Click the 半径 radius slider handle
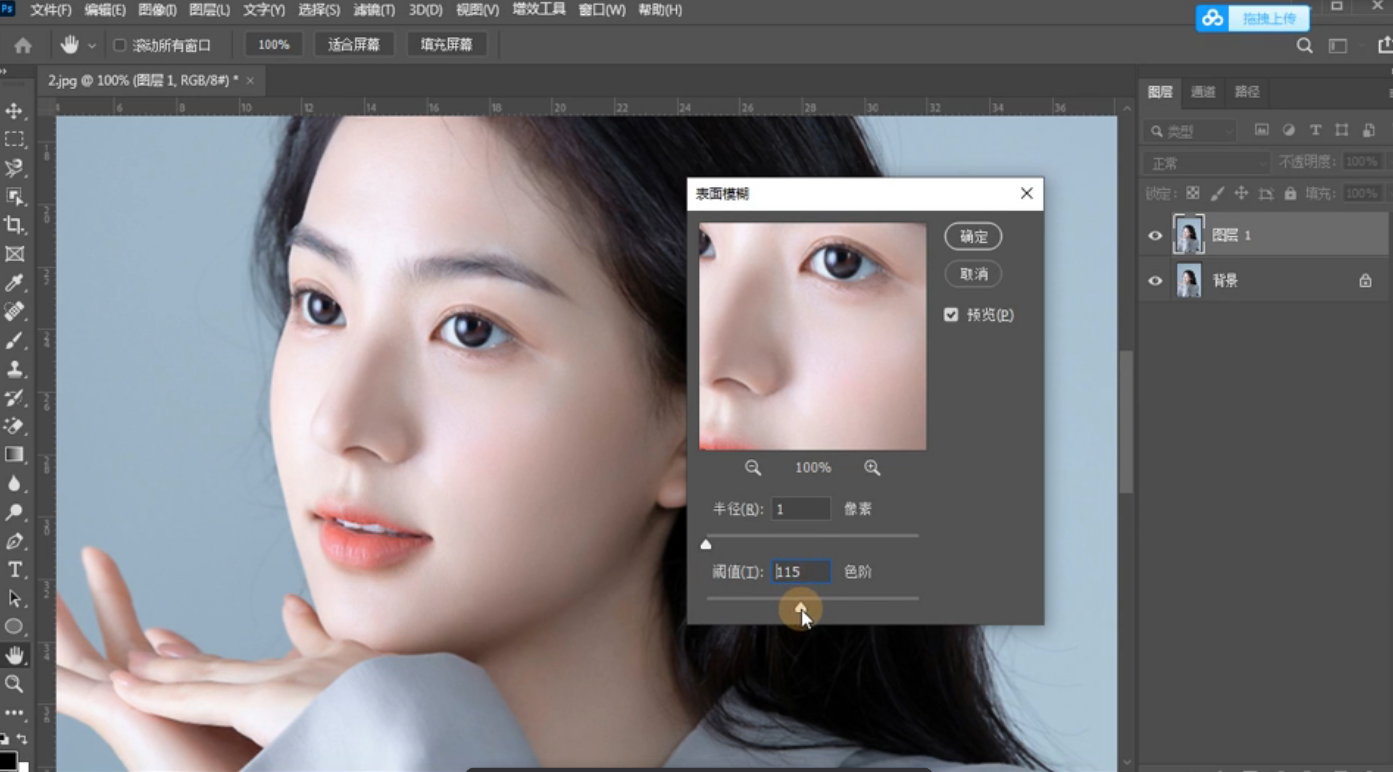The height and width of the screenshot is (772, 1393). (706, 545)
